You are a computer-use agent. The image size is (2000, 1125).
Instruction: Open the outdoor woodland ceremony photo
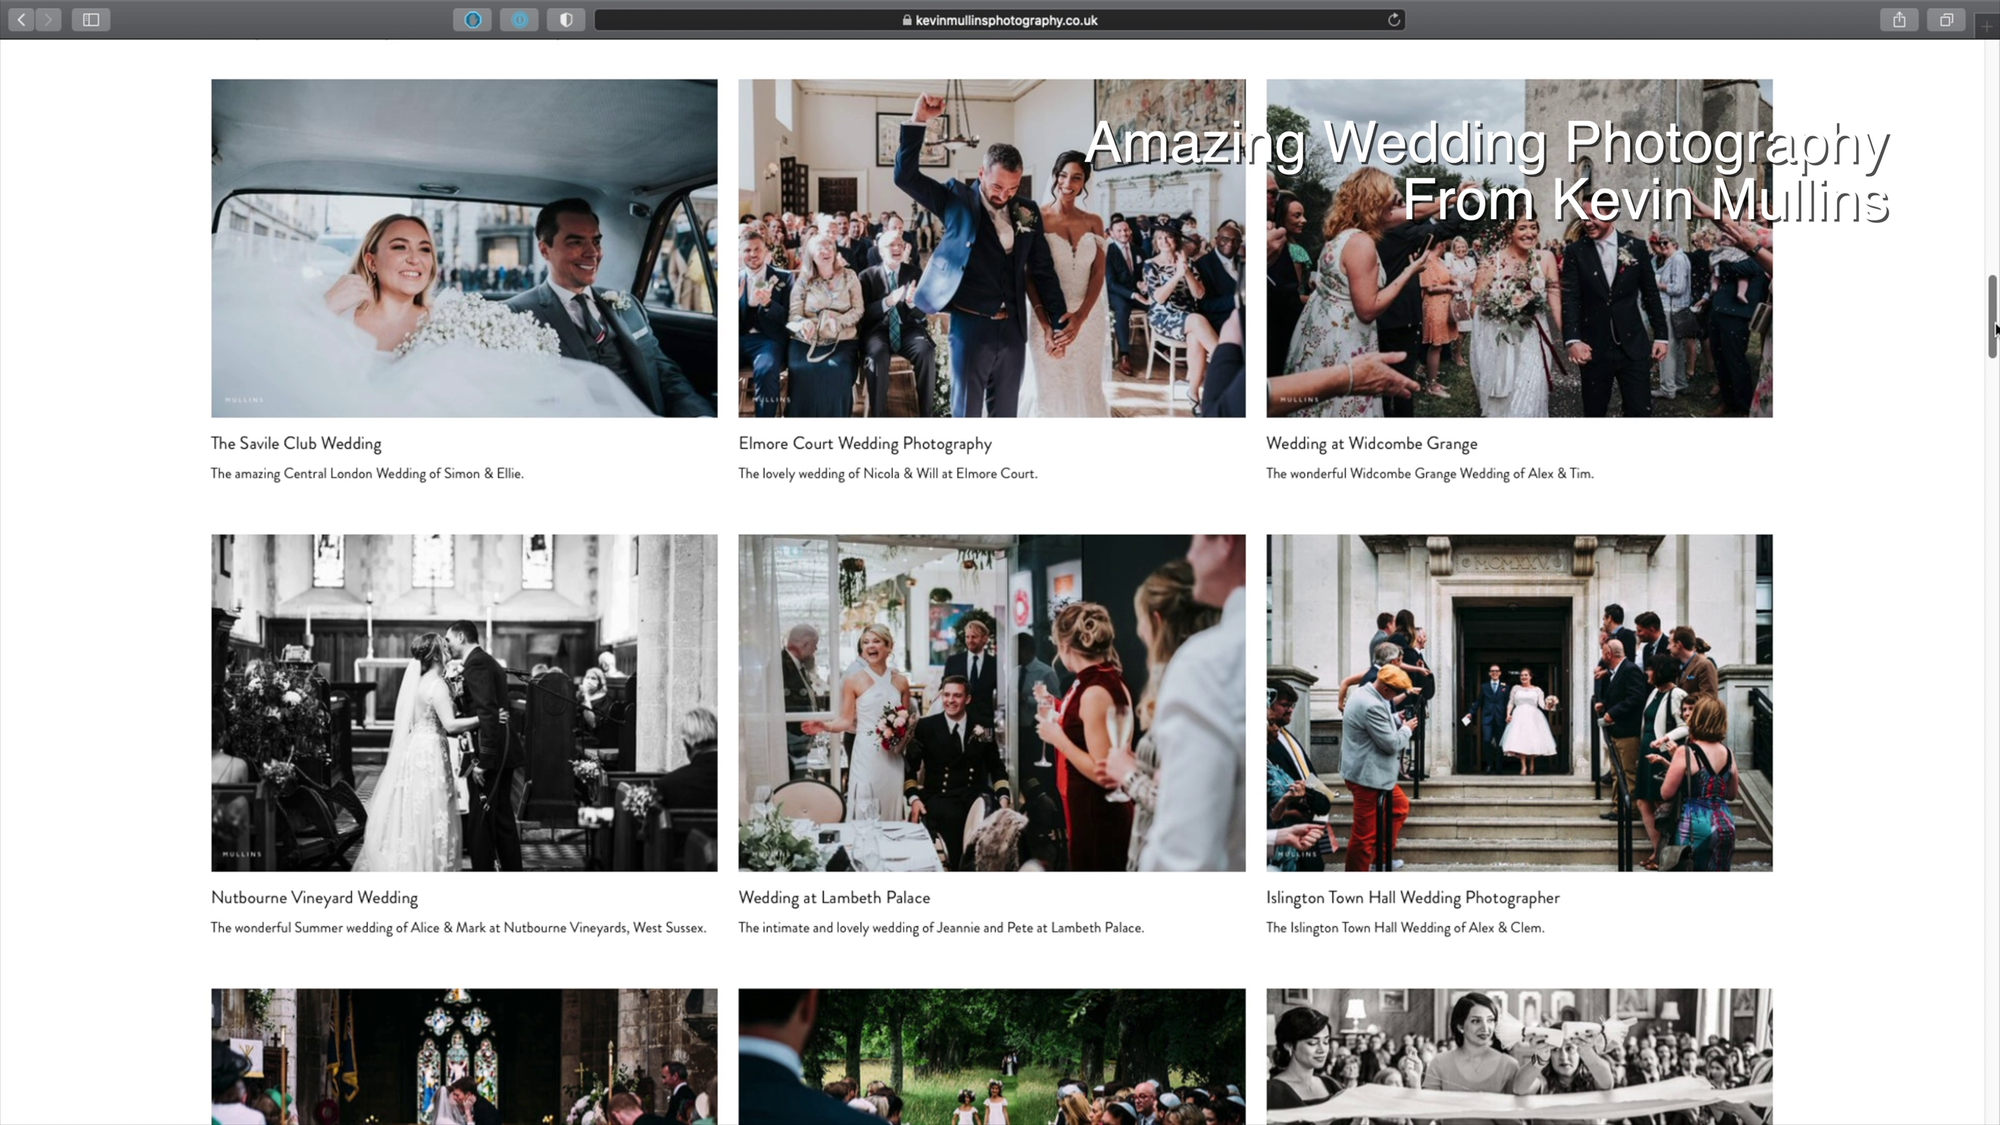click(992, 1056)
